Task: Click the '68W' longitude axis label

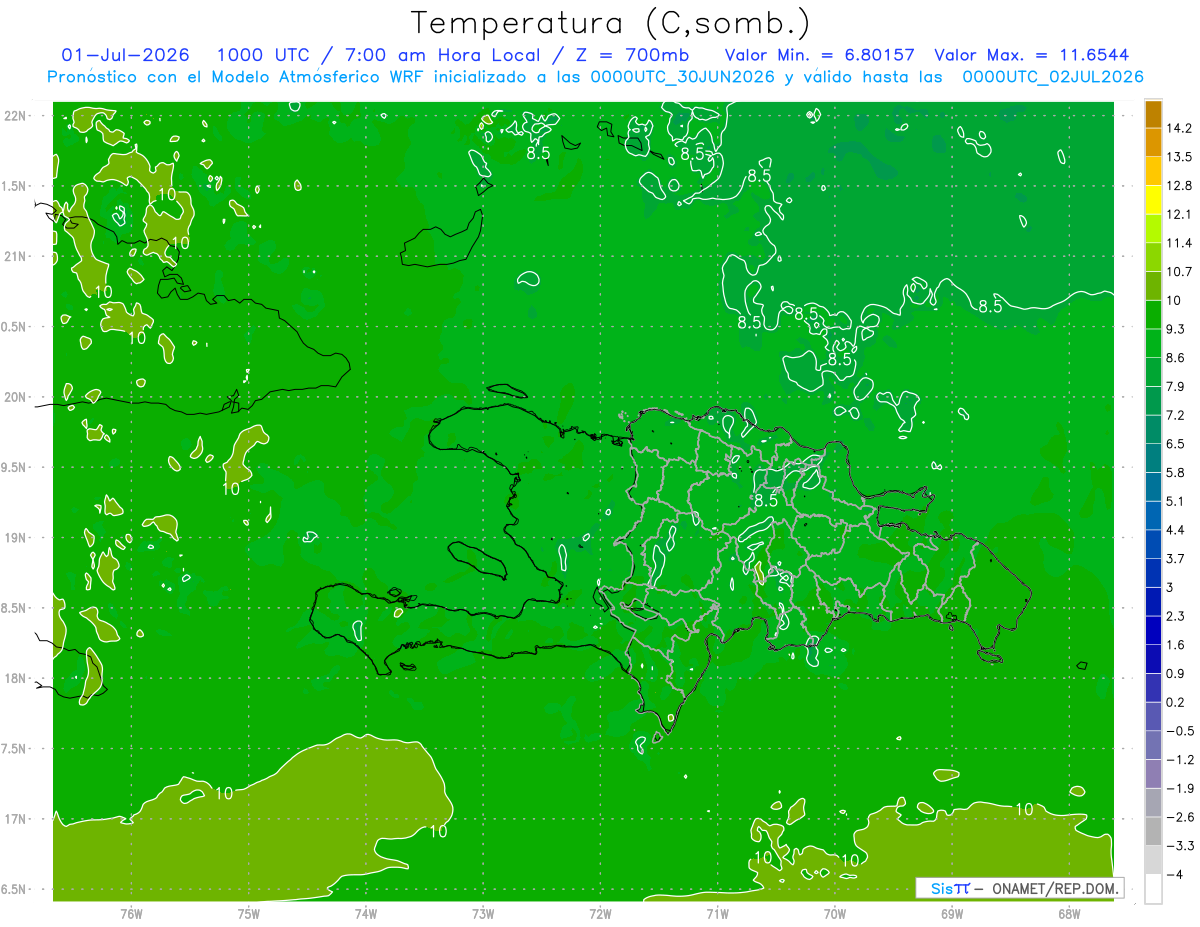Action: 1069,913
